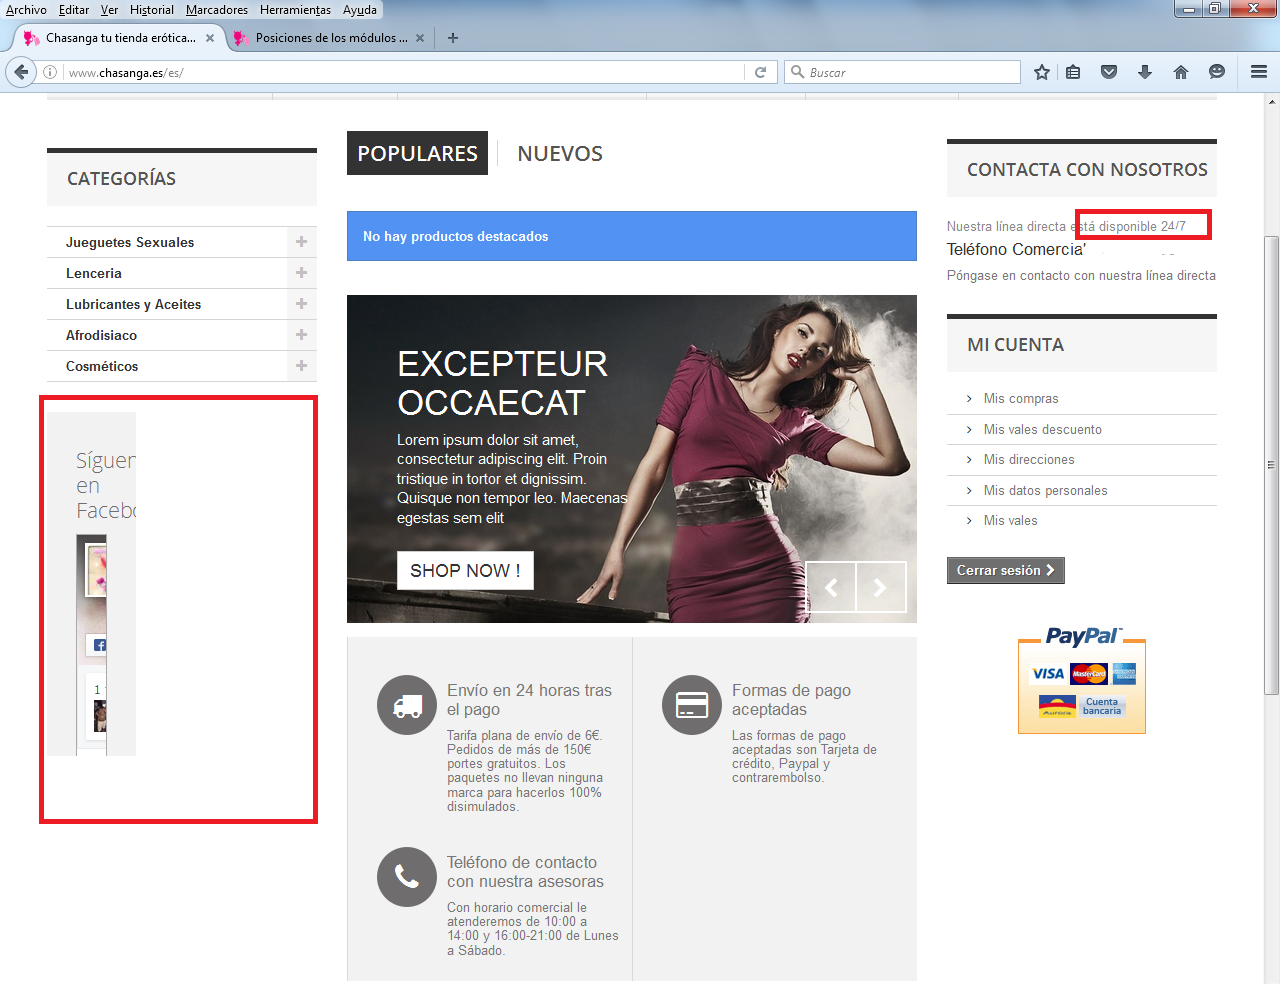Open the downloads arrow panel
The width and height of the screenshot is (1282, 984).
[1145, 72]
